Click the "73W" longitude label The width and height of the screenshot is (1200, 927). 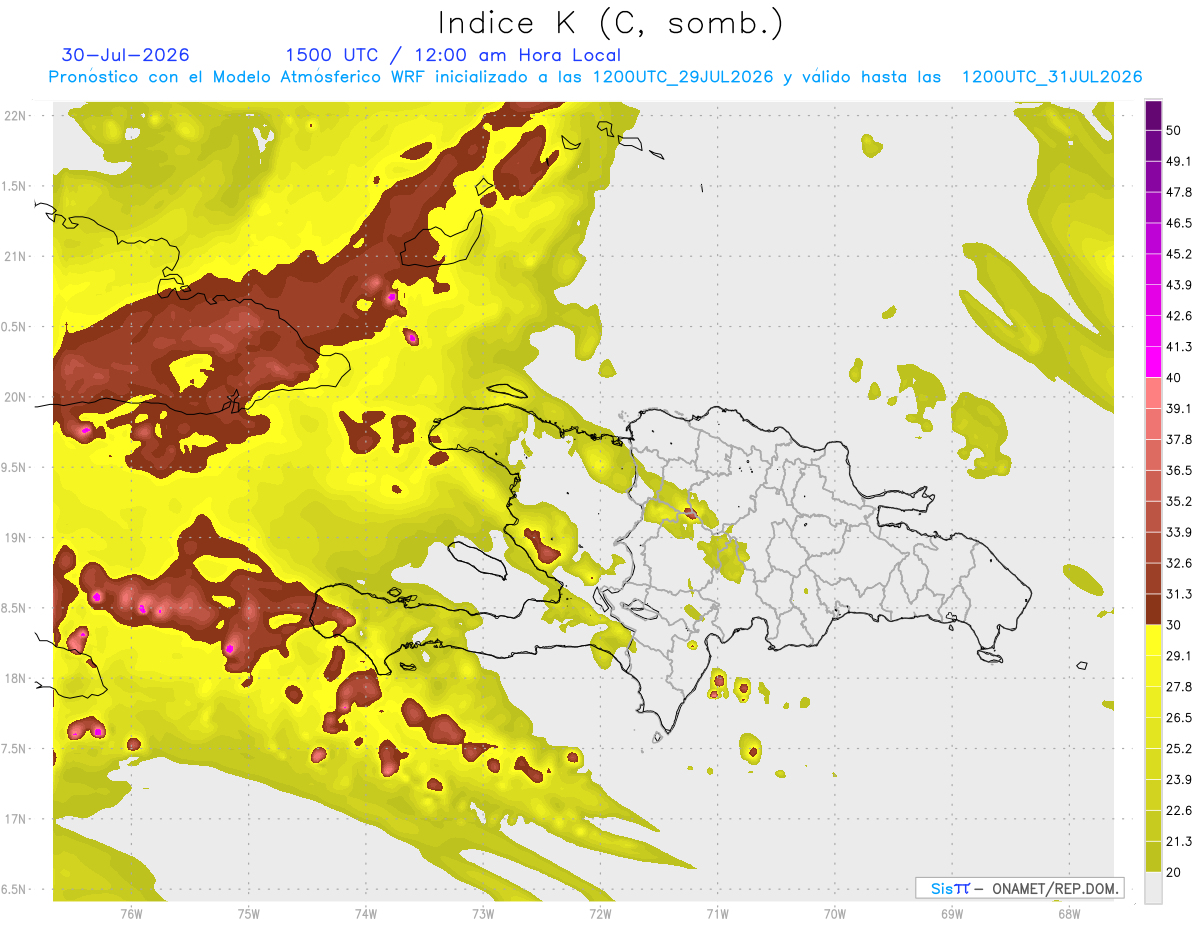(483, 912)
